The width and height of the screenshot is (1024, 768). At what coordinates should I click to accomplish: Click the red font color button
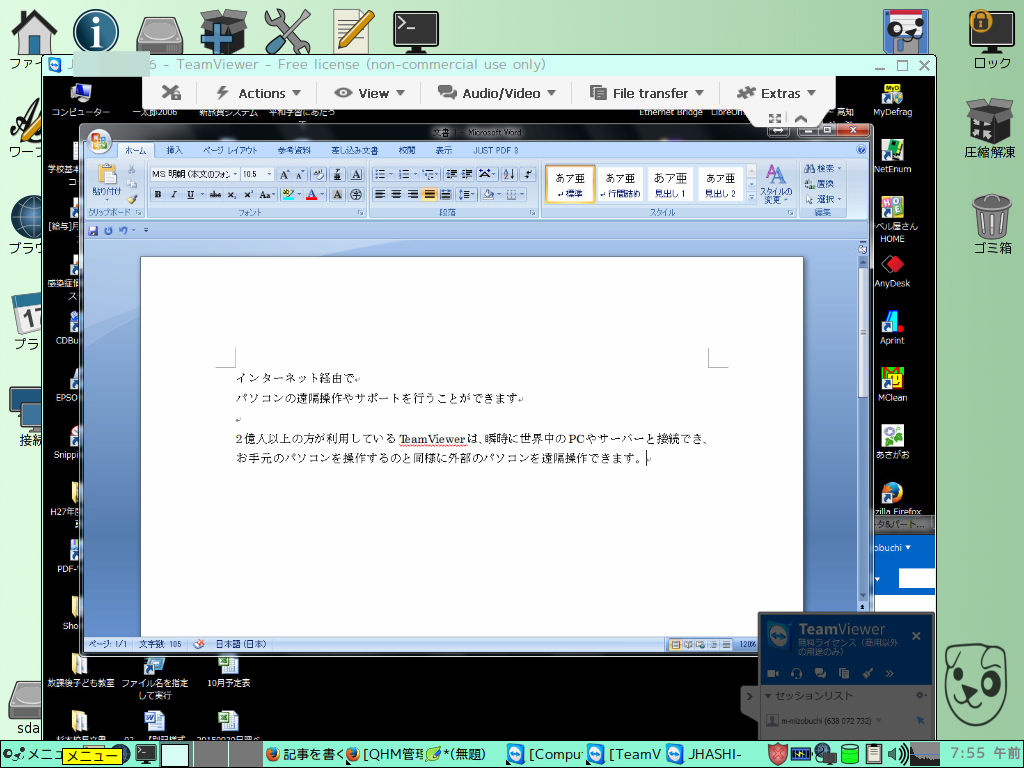point(312,195)
